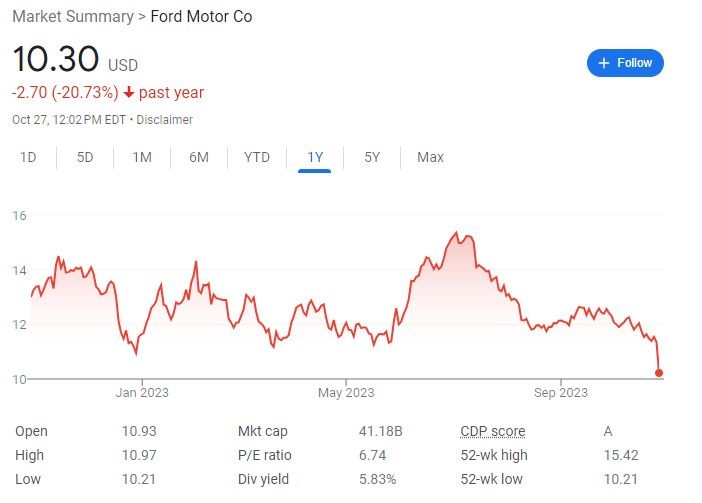Viewport: 702px width, 503px height.
Task: Select the 5D time range tab
Action: pos(85,157)
